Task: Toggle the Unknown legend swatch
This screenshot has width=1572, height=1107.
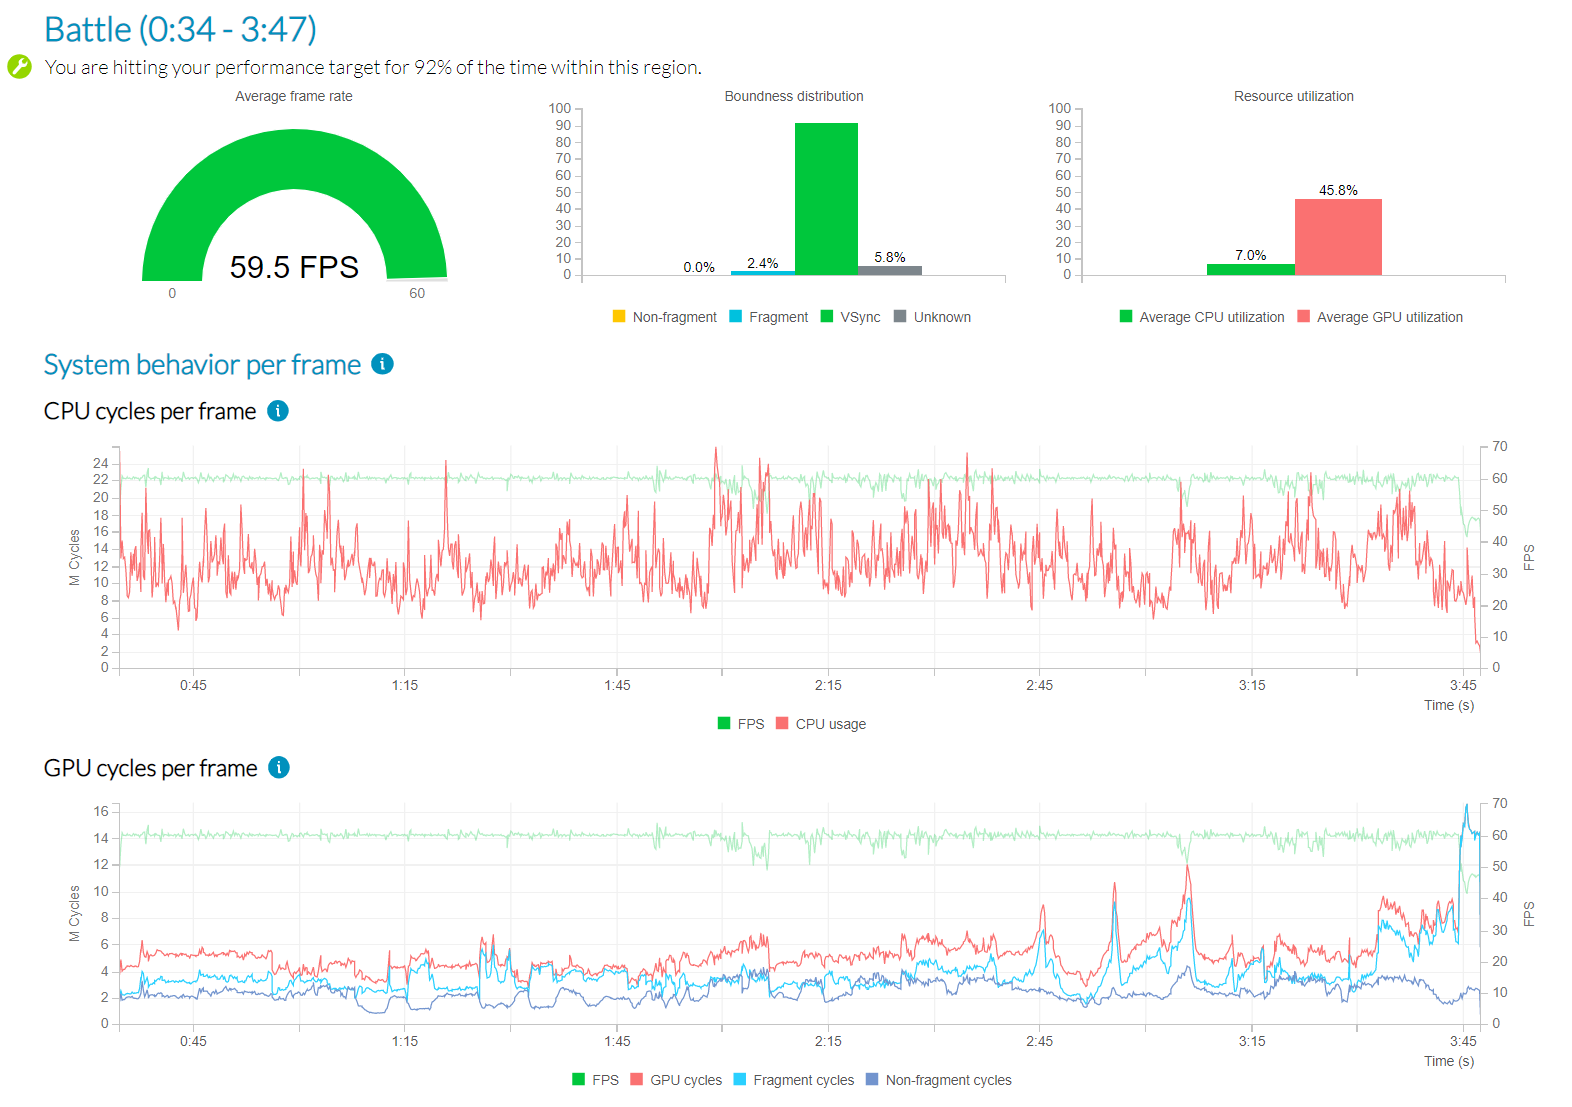Action: (900, 316)
